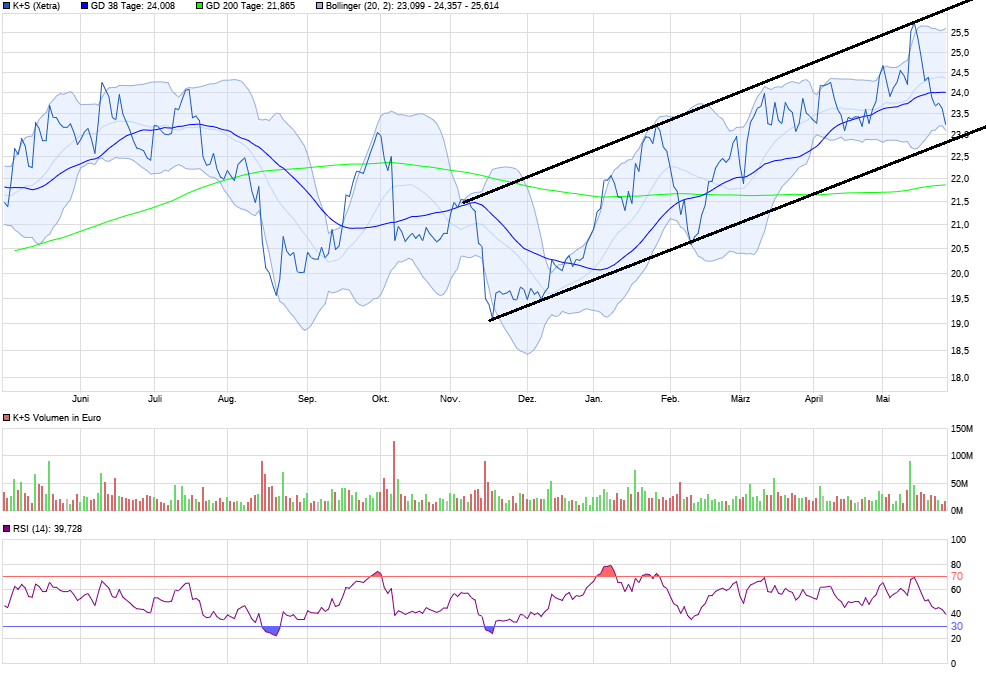Click the 25,5 price axis value

[x=960, y=33]
